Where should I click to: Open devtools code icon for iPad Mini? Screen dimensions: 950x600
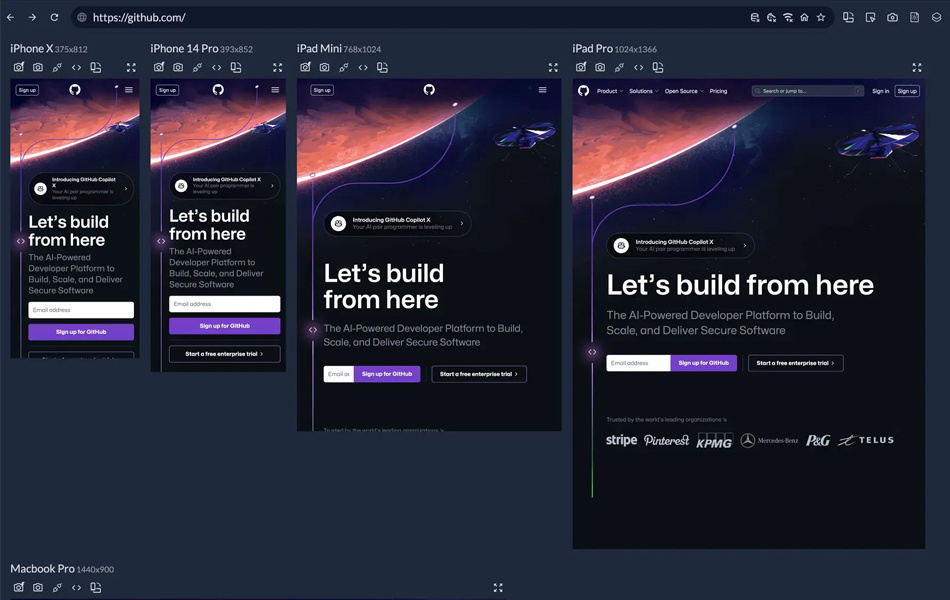[363, 67]
